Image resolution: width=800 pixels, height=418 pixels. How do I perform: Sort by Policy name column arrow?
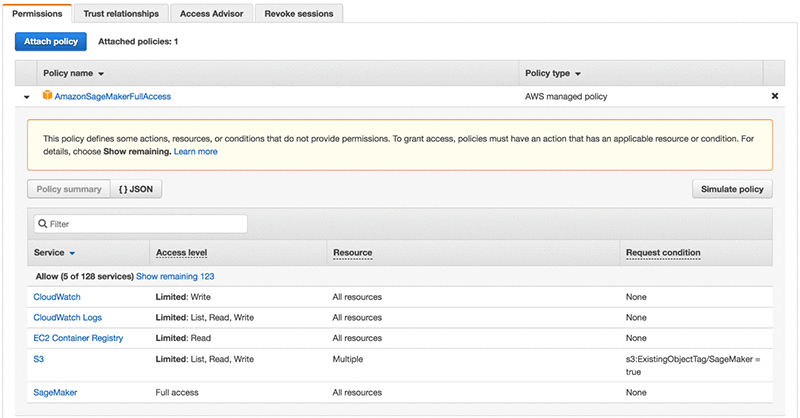(101, 74)
